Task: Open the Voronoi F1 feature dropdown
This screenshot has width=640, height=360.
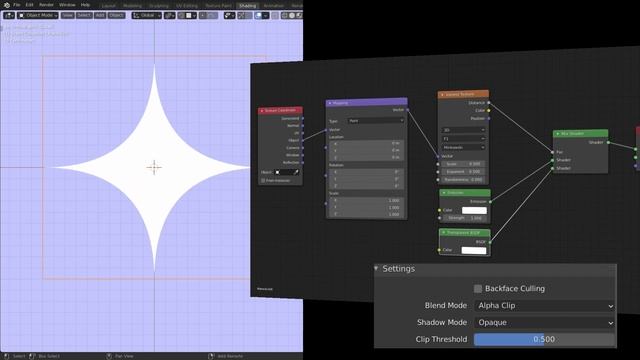Action: pos(464,139)
